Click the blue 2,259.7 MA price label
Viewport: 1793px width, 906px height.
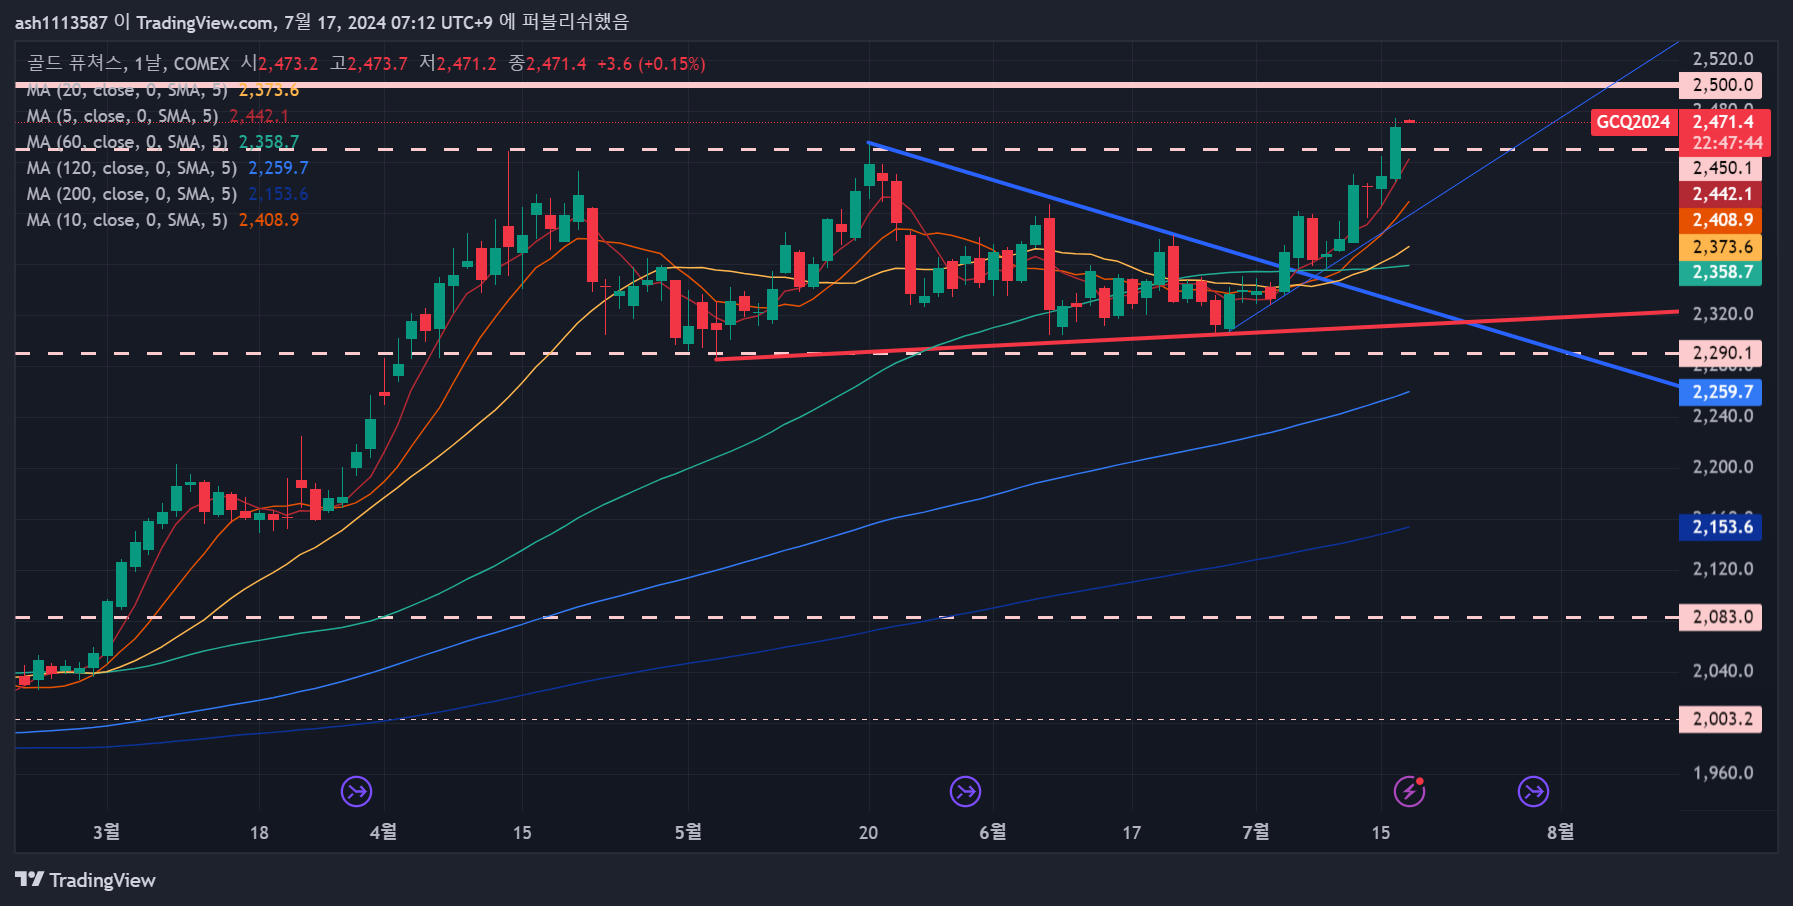tap(1721, 392)
